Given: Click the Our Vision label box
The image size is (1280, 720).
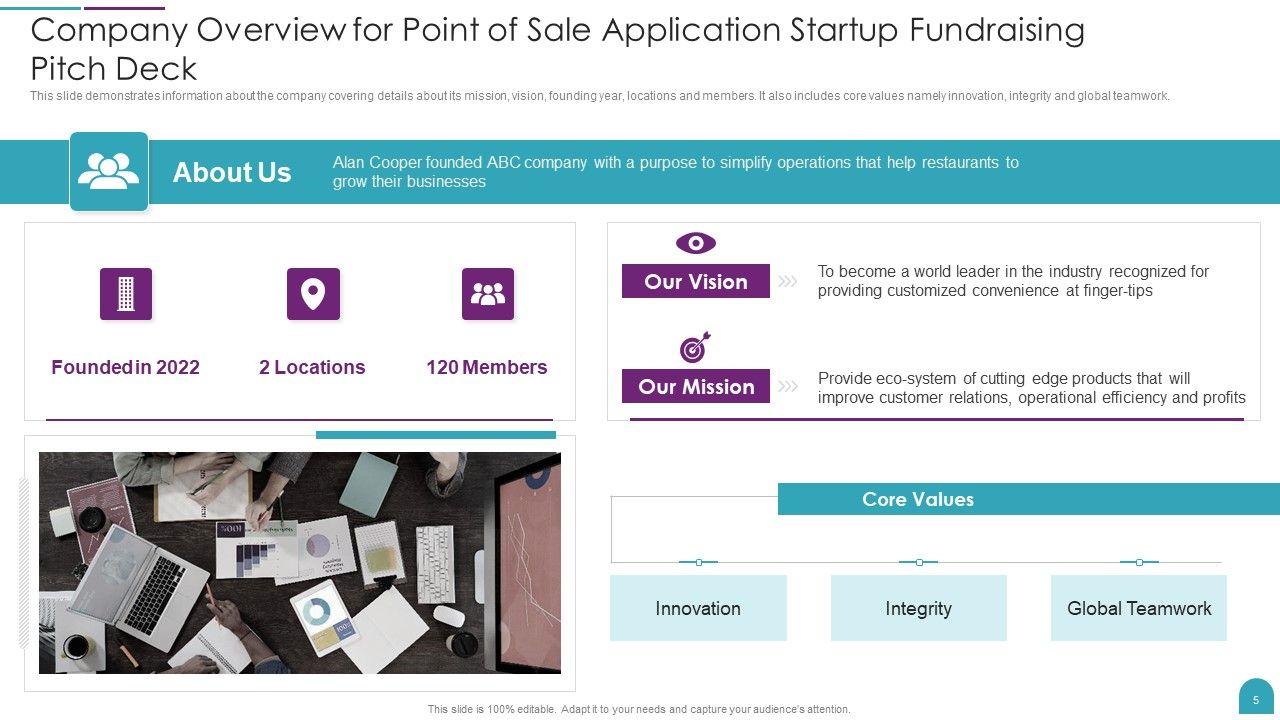Looking at the screenshot, I should click(696, 282).
